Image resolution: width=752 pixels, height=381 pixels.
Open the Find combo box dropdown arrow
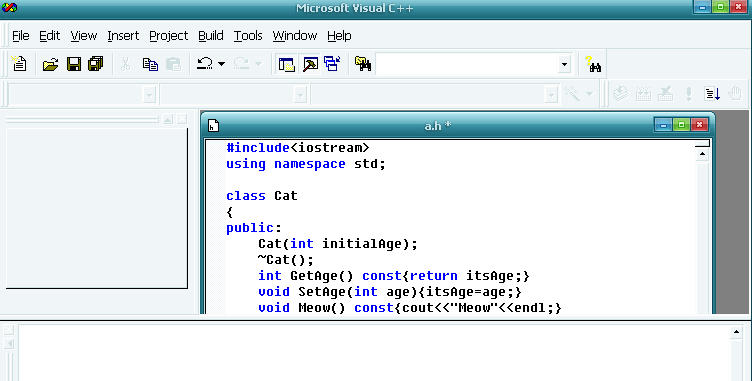(x=564, y=64)
